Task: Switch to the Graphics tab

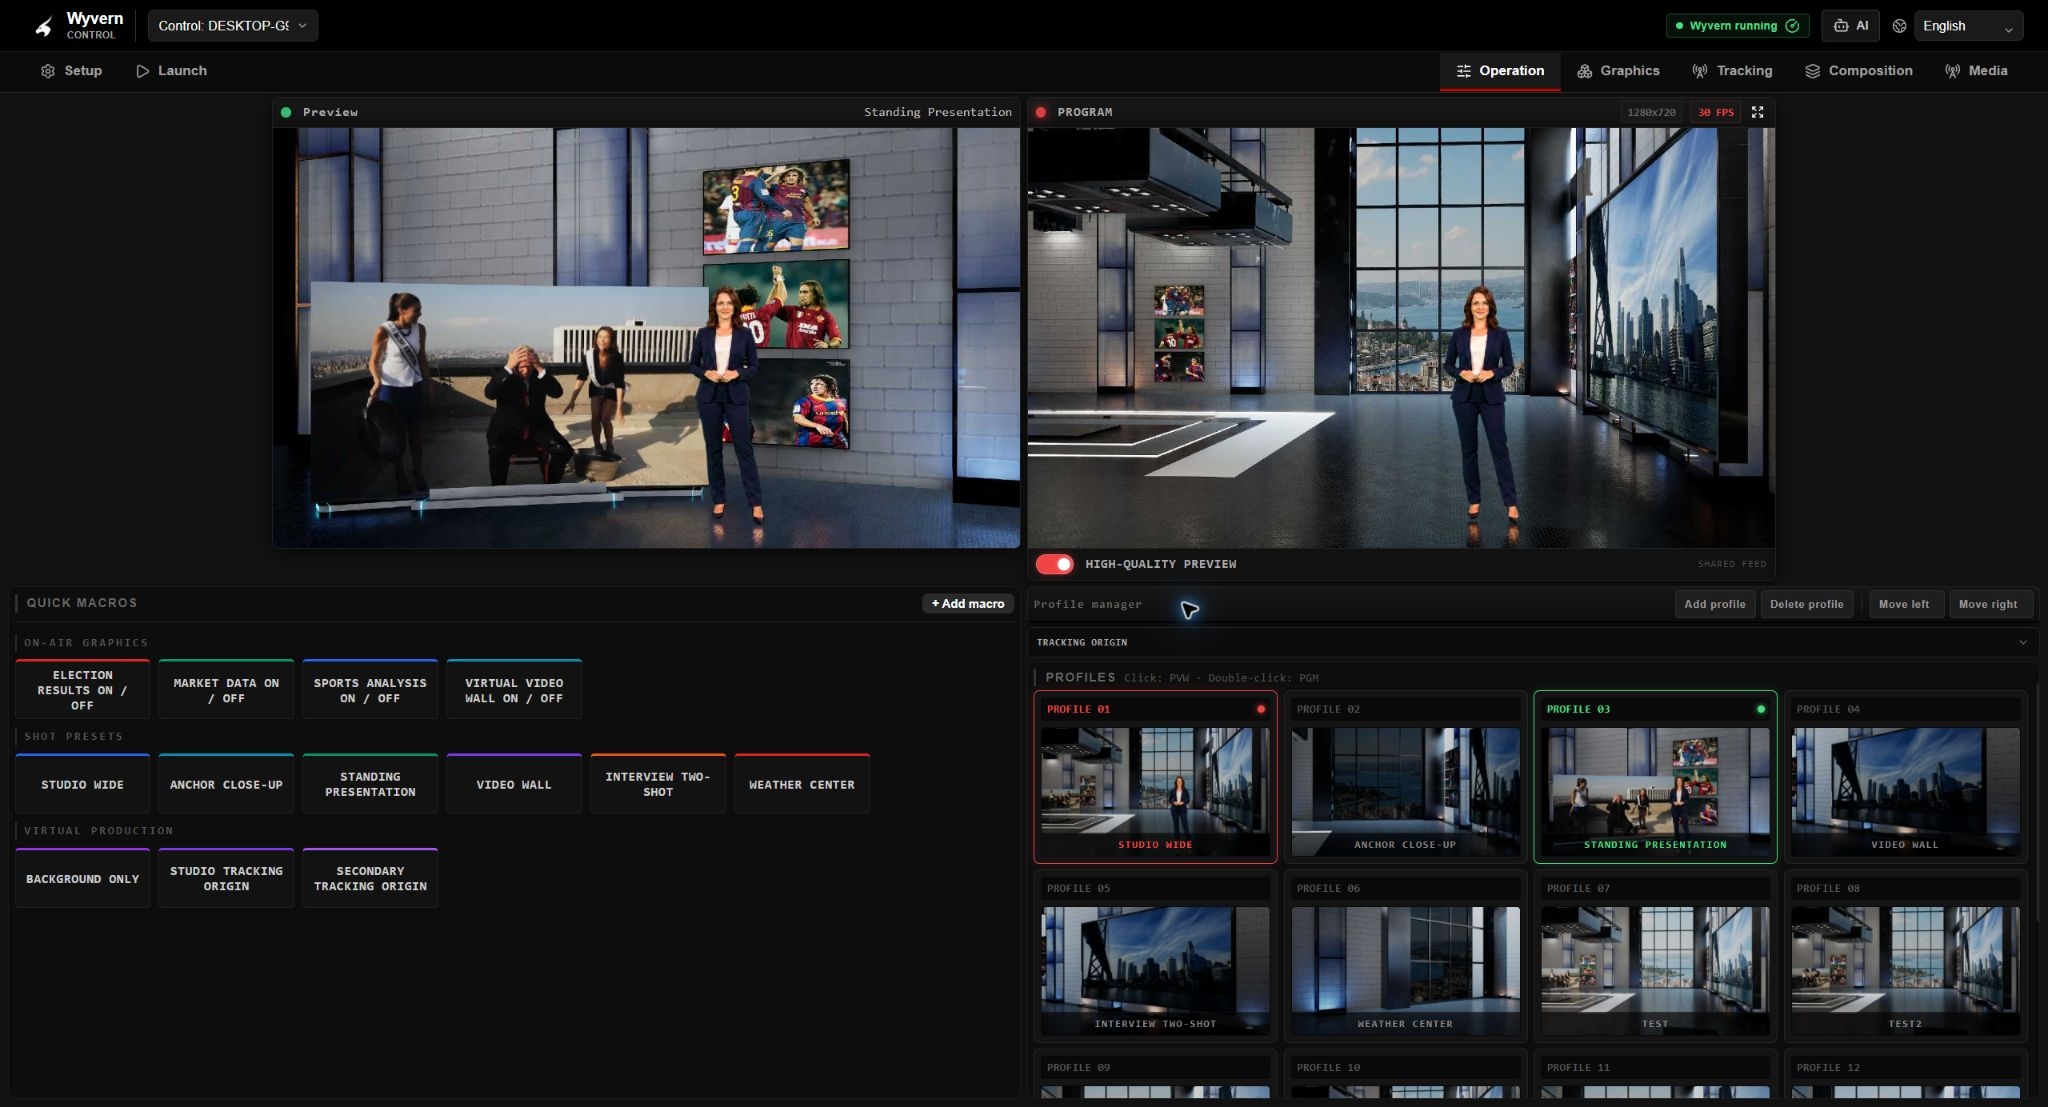Action: [1618, 71]
